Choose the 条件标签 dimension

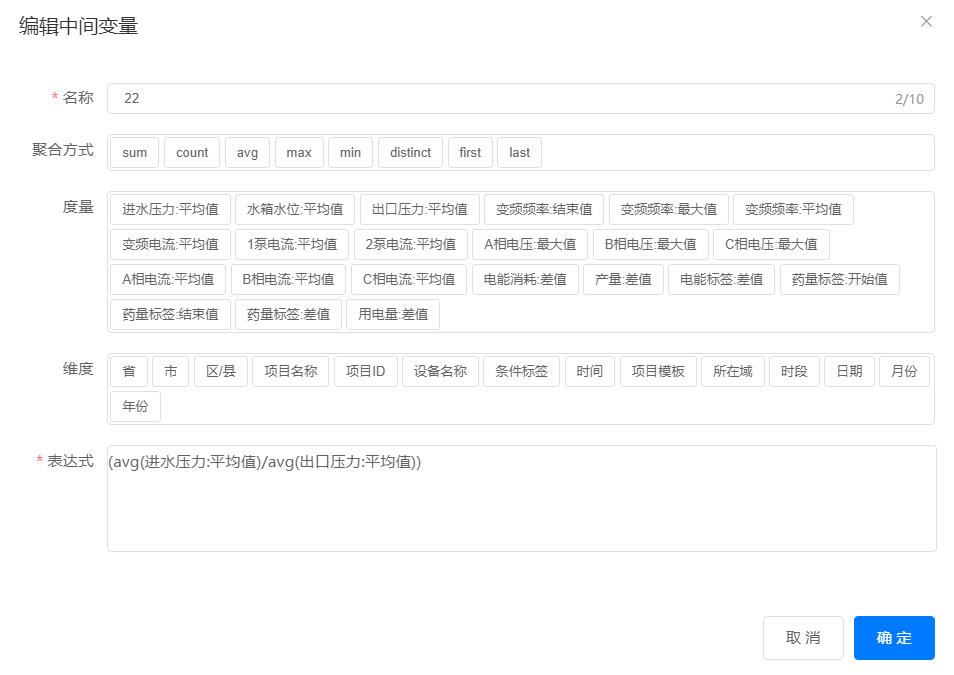(521, 371)
